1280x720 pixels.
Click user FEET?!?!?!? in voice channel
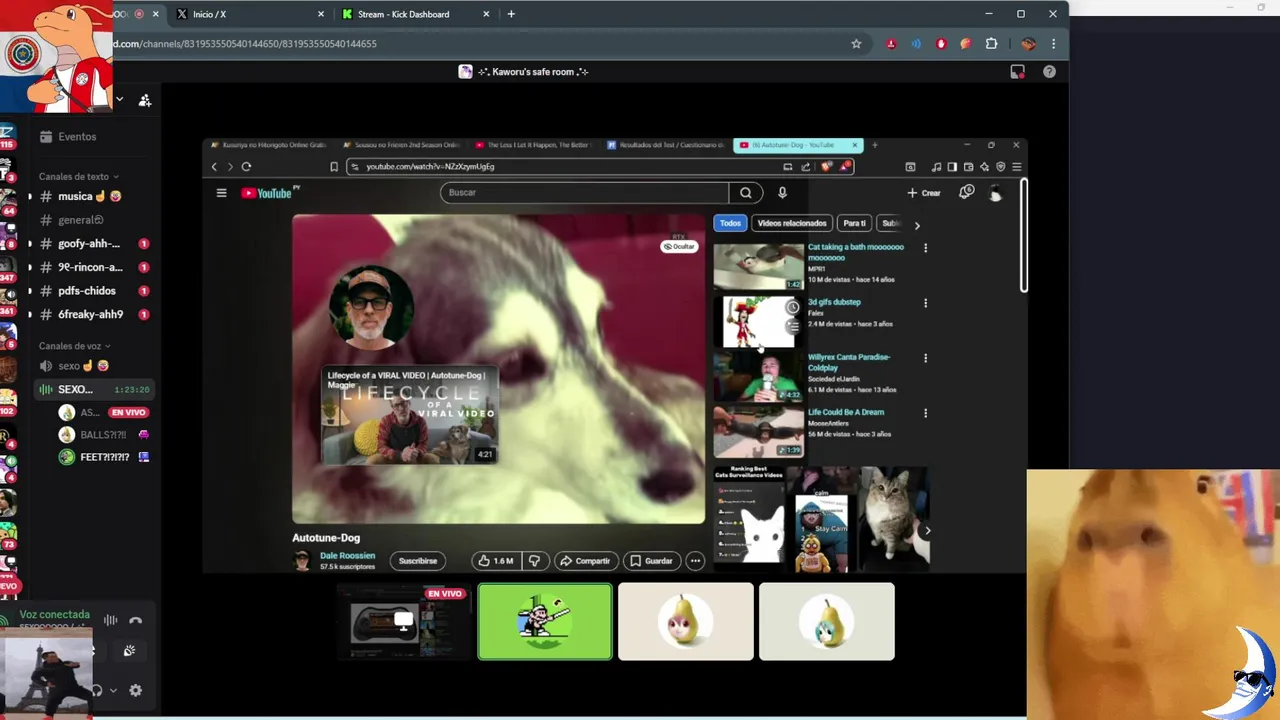pos(103,457)
